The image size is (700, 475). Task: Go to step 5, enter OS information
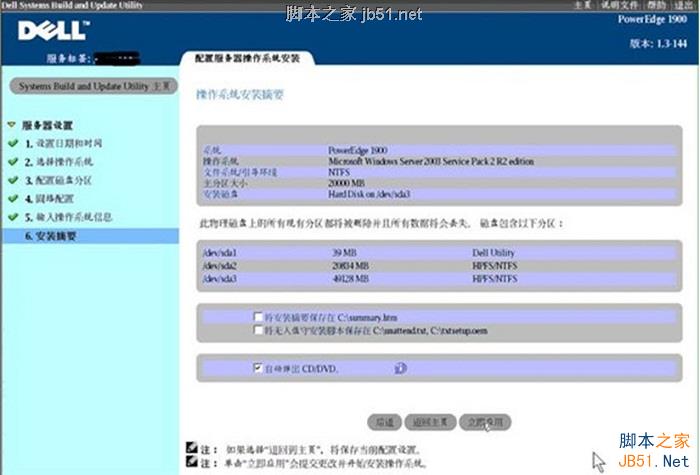pyautogui.click(x=68, y=217)
